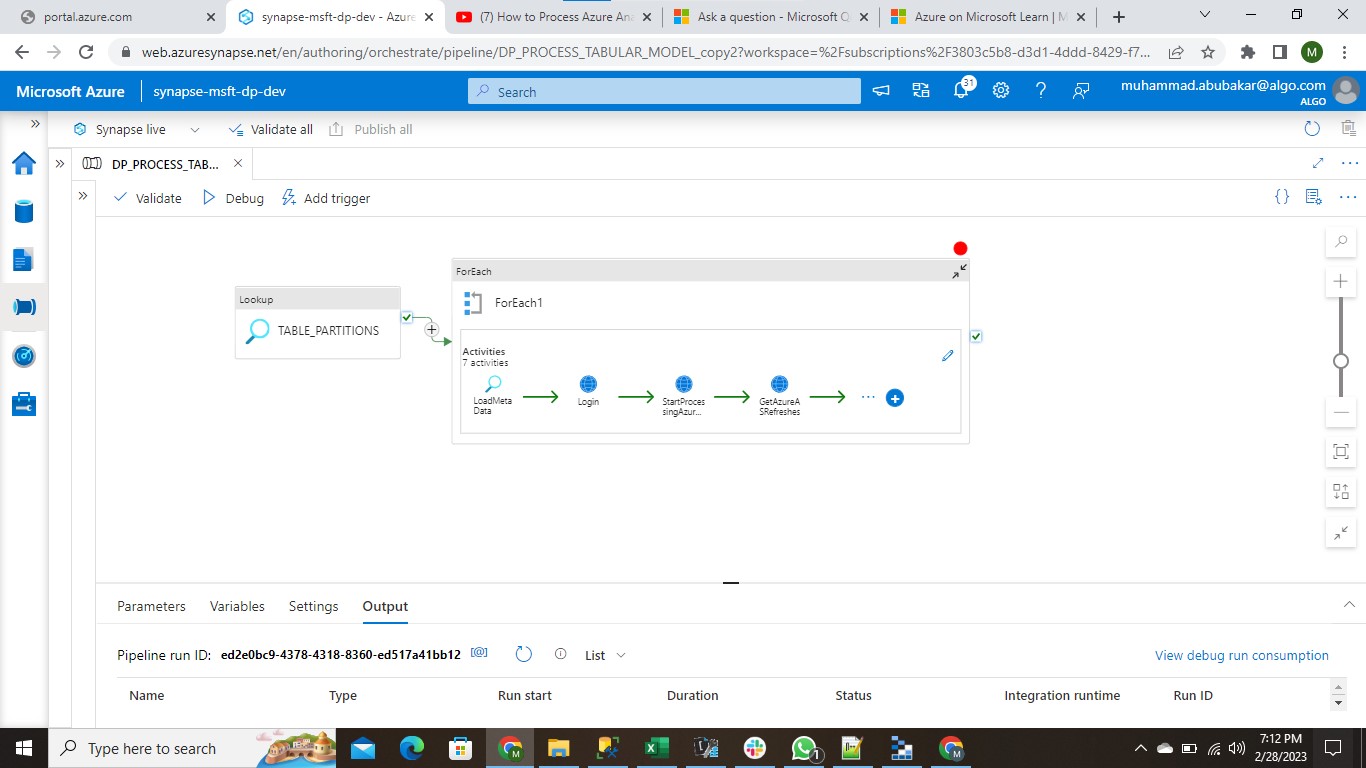Screen dimensions: 1366x768
Task: Open the Data hub icon in sidebar
Action: tap(25, 211)
